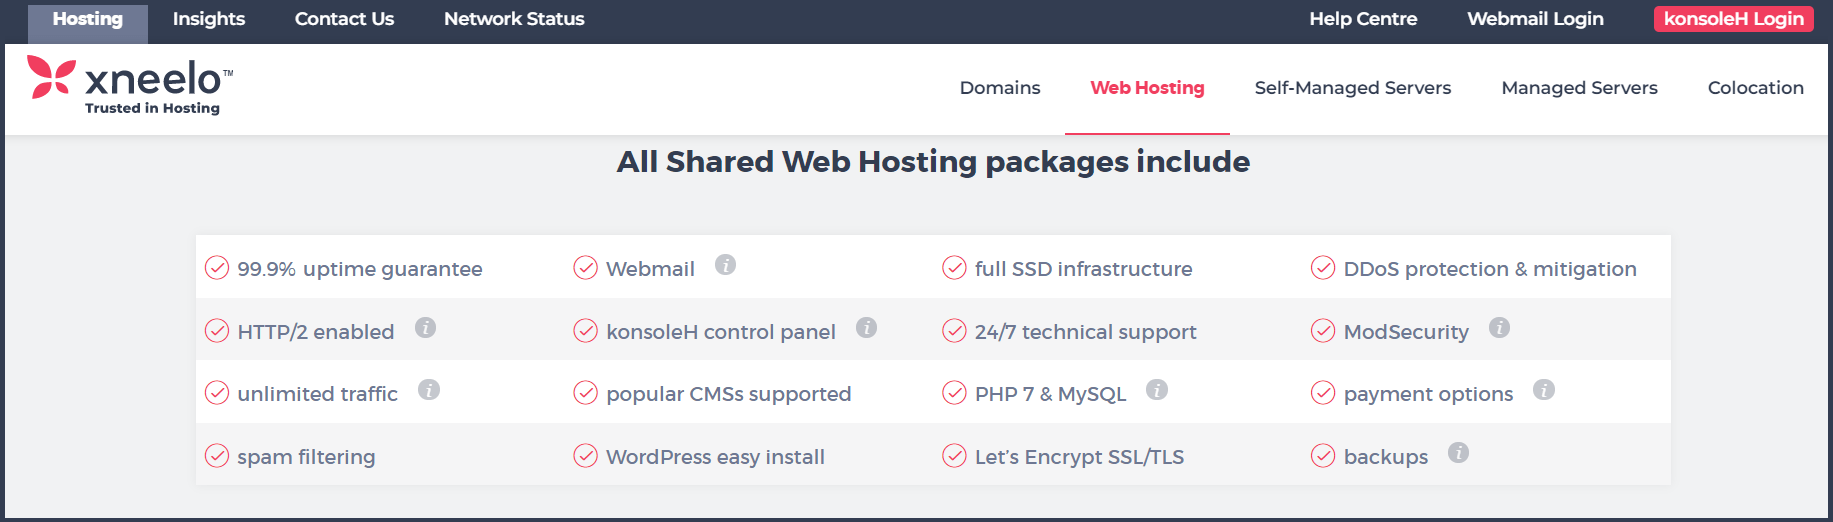Viewport: 1833px width, 522px height.
Task: Open Self-Managed Servers menu
Action: click(1353, 88)
